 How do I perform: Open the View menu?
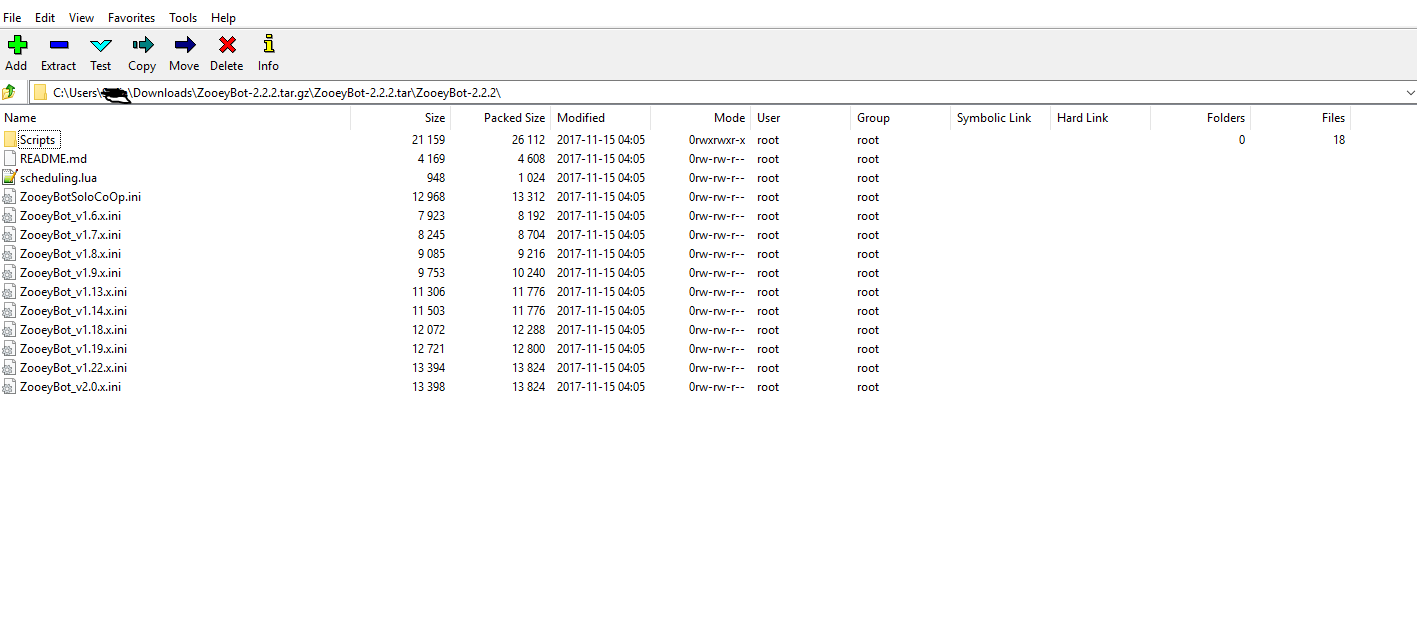[x=82, y=18]
